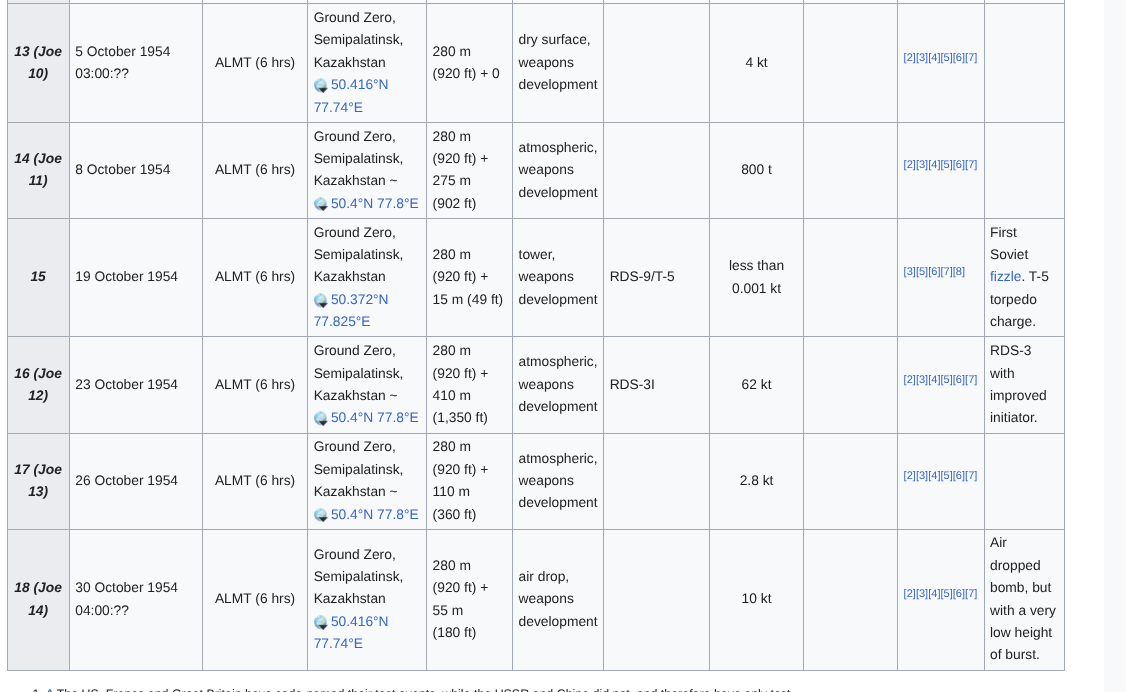Image resolution: width=1126 pixels, height=692 pixels.
Task: Click the globe icon in the Joe 11 row
Action: coord(320,204)
